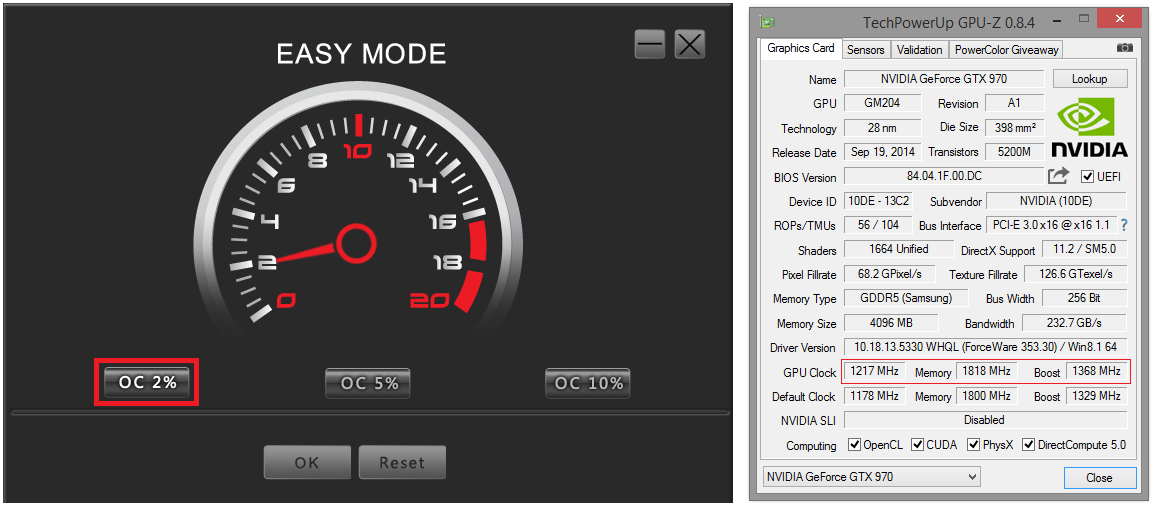Image resolution: width=1152 pixels, height=506 pixels.
Task: Toggle the DirectCompute 5.0 checkbox
Action: (1029, 445)
